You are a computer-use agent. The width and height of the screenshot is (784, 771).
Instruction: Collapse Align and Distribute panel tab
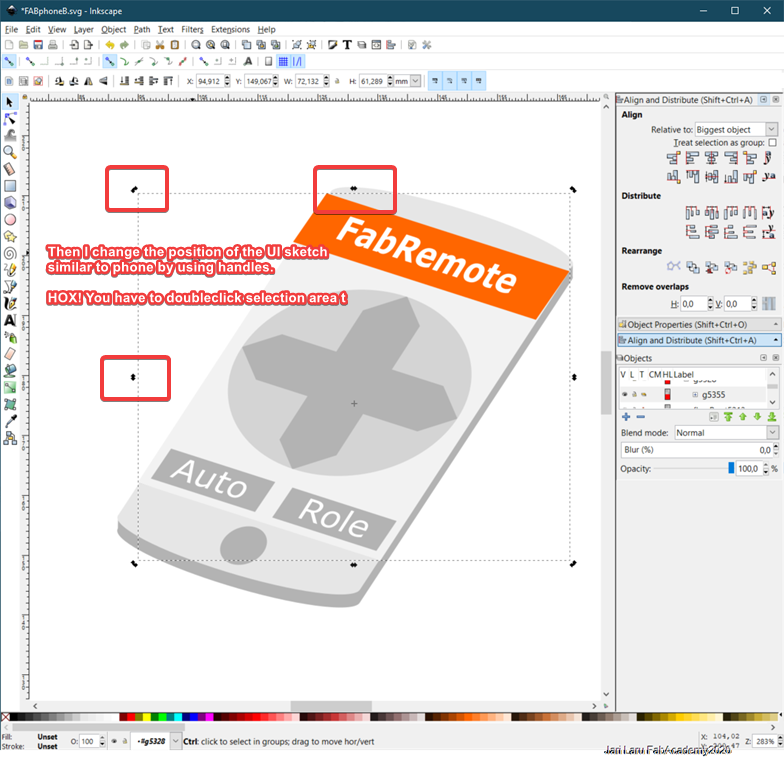[698, 340]
